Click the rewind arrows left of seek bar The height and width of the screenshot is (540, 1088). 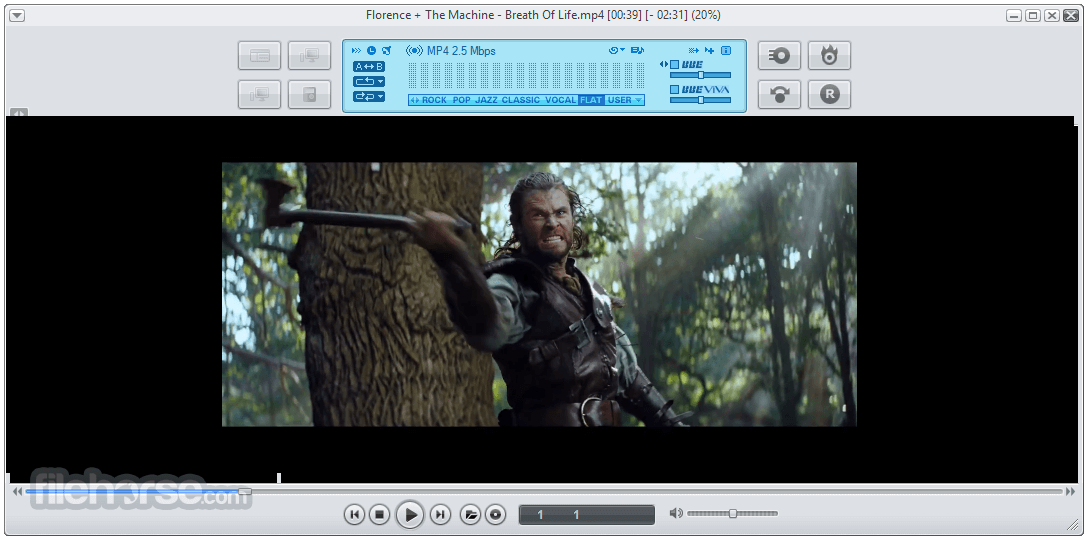pyautogui.click(x=17, y=491)
